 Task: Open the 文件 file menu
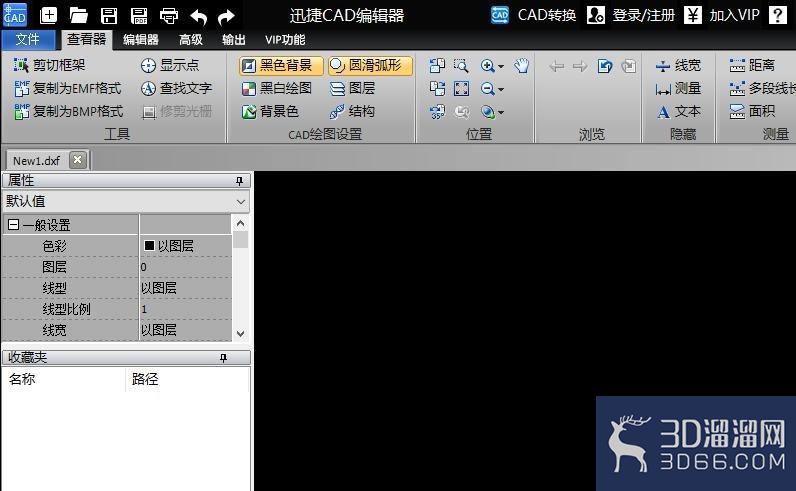27,40
